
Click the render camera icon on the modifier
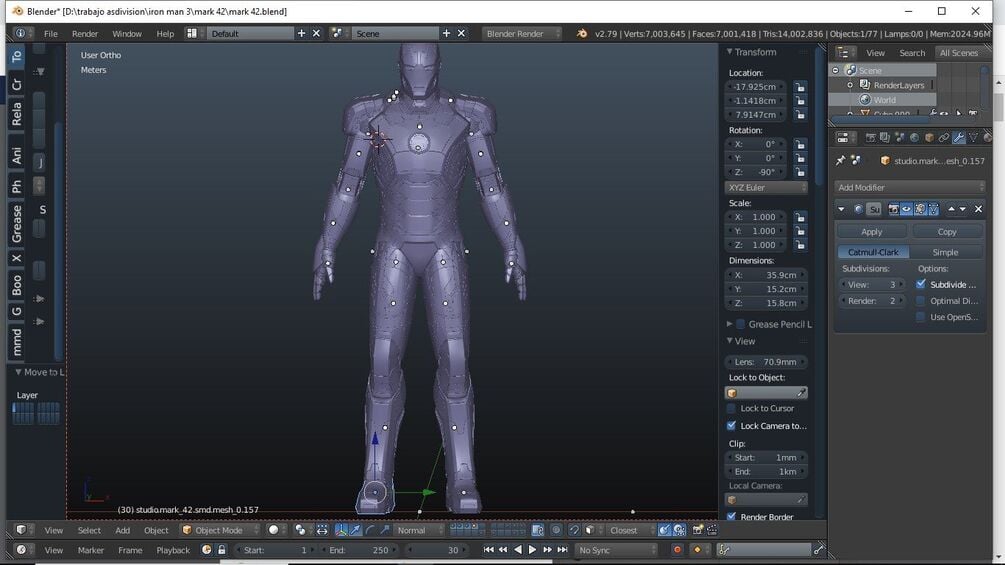click(x=891, y=209)
